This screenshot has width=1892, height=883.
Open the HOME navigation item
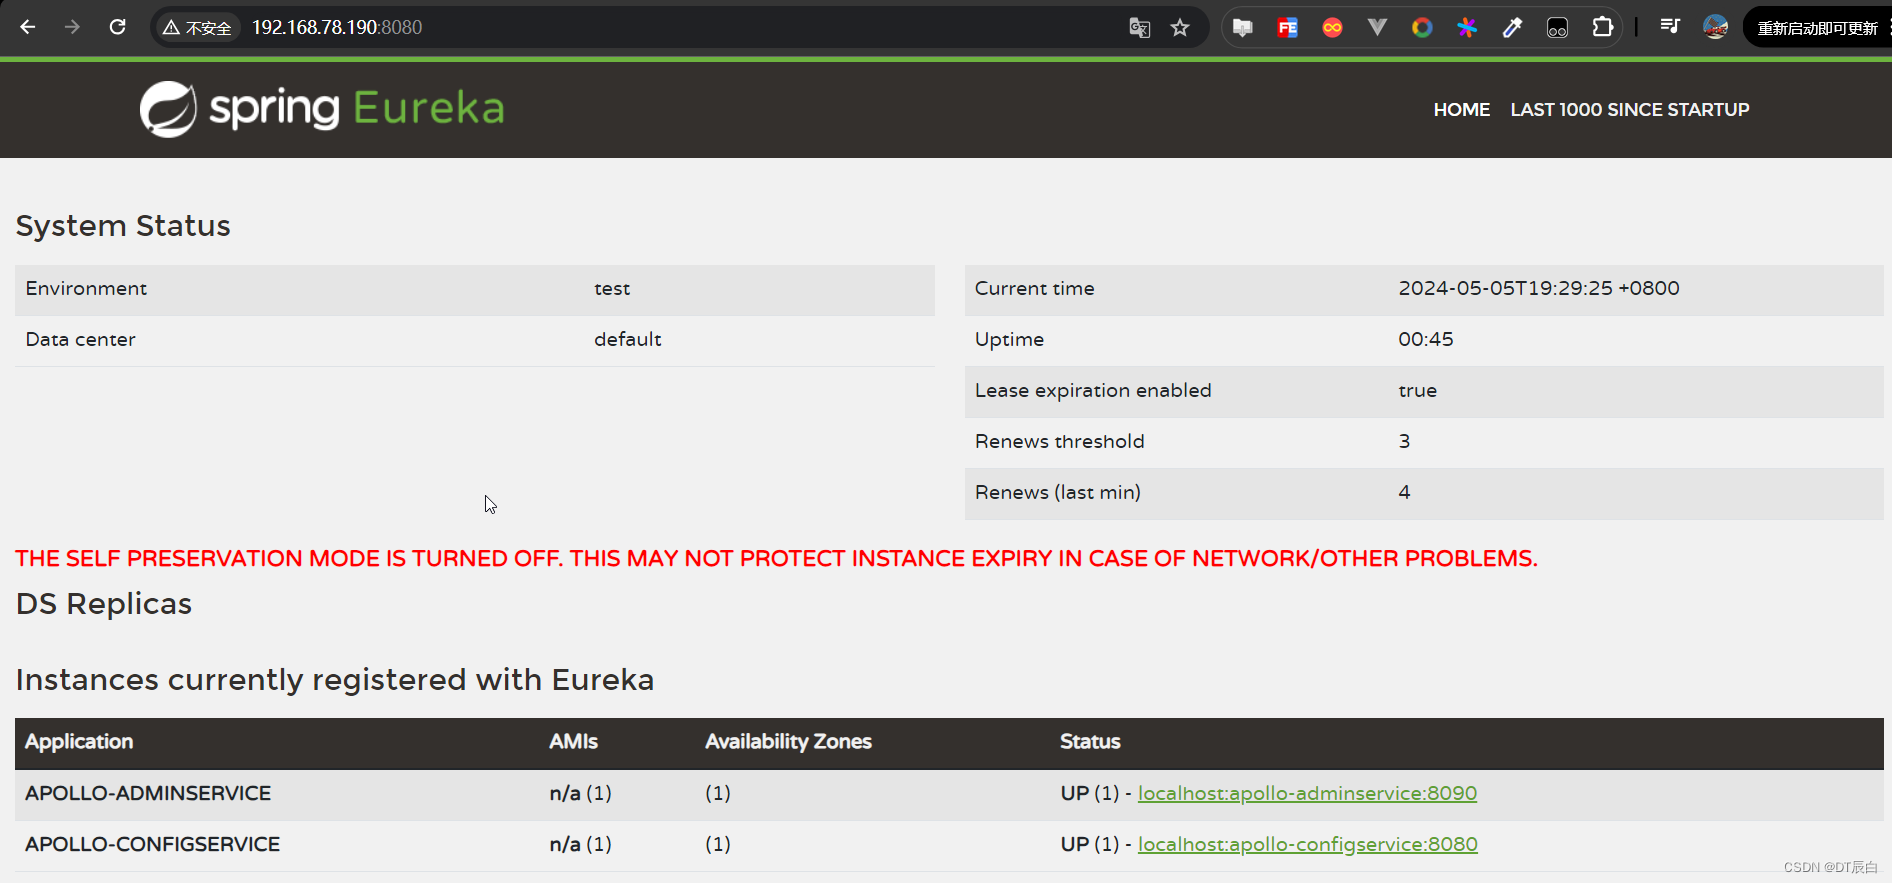click(x=1461, y=110)
